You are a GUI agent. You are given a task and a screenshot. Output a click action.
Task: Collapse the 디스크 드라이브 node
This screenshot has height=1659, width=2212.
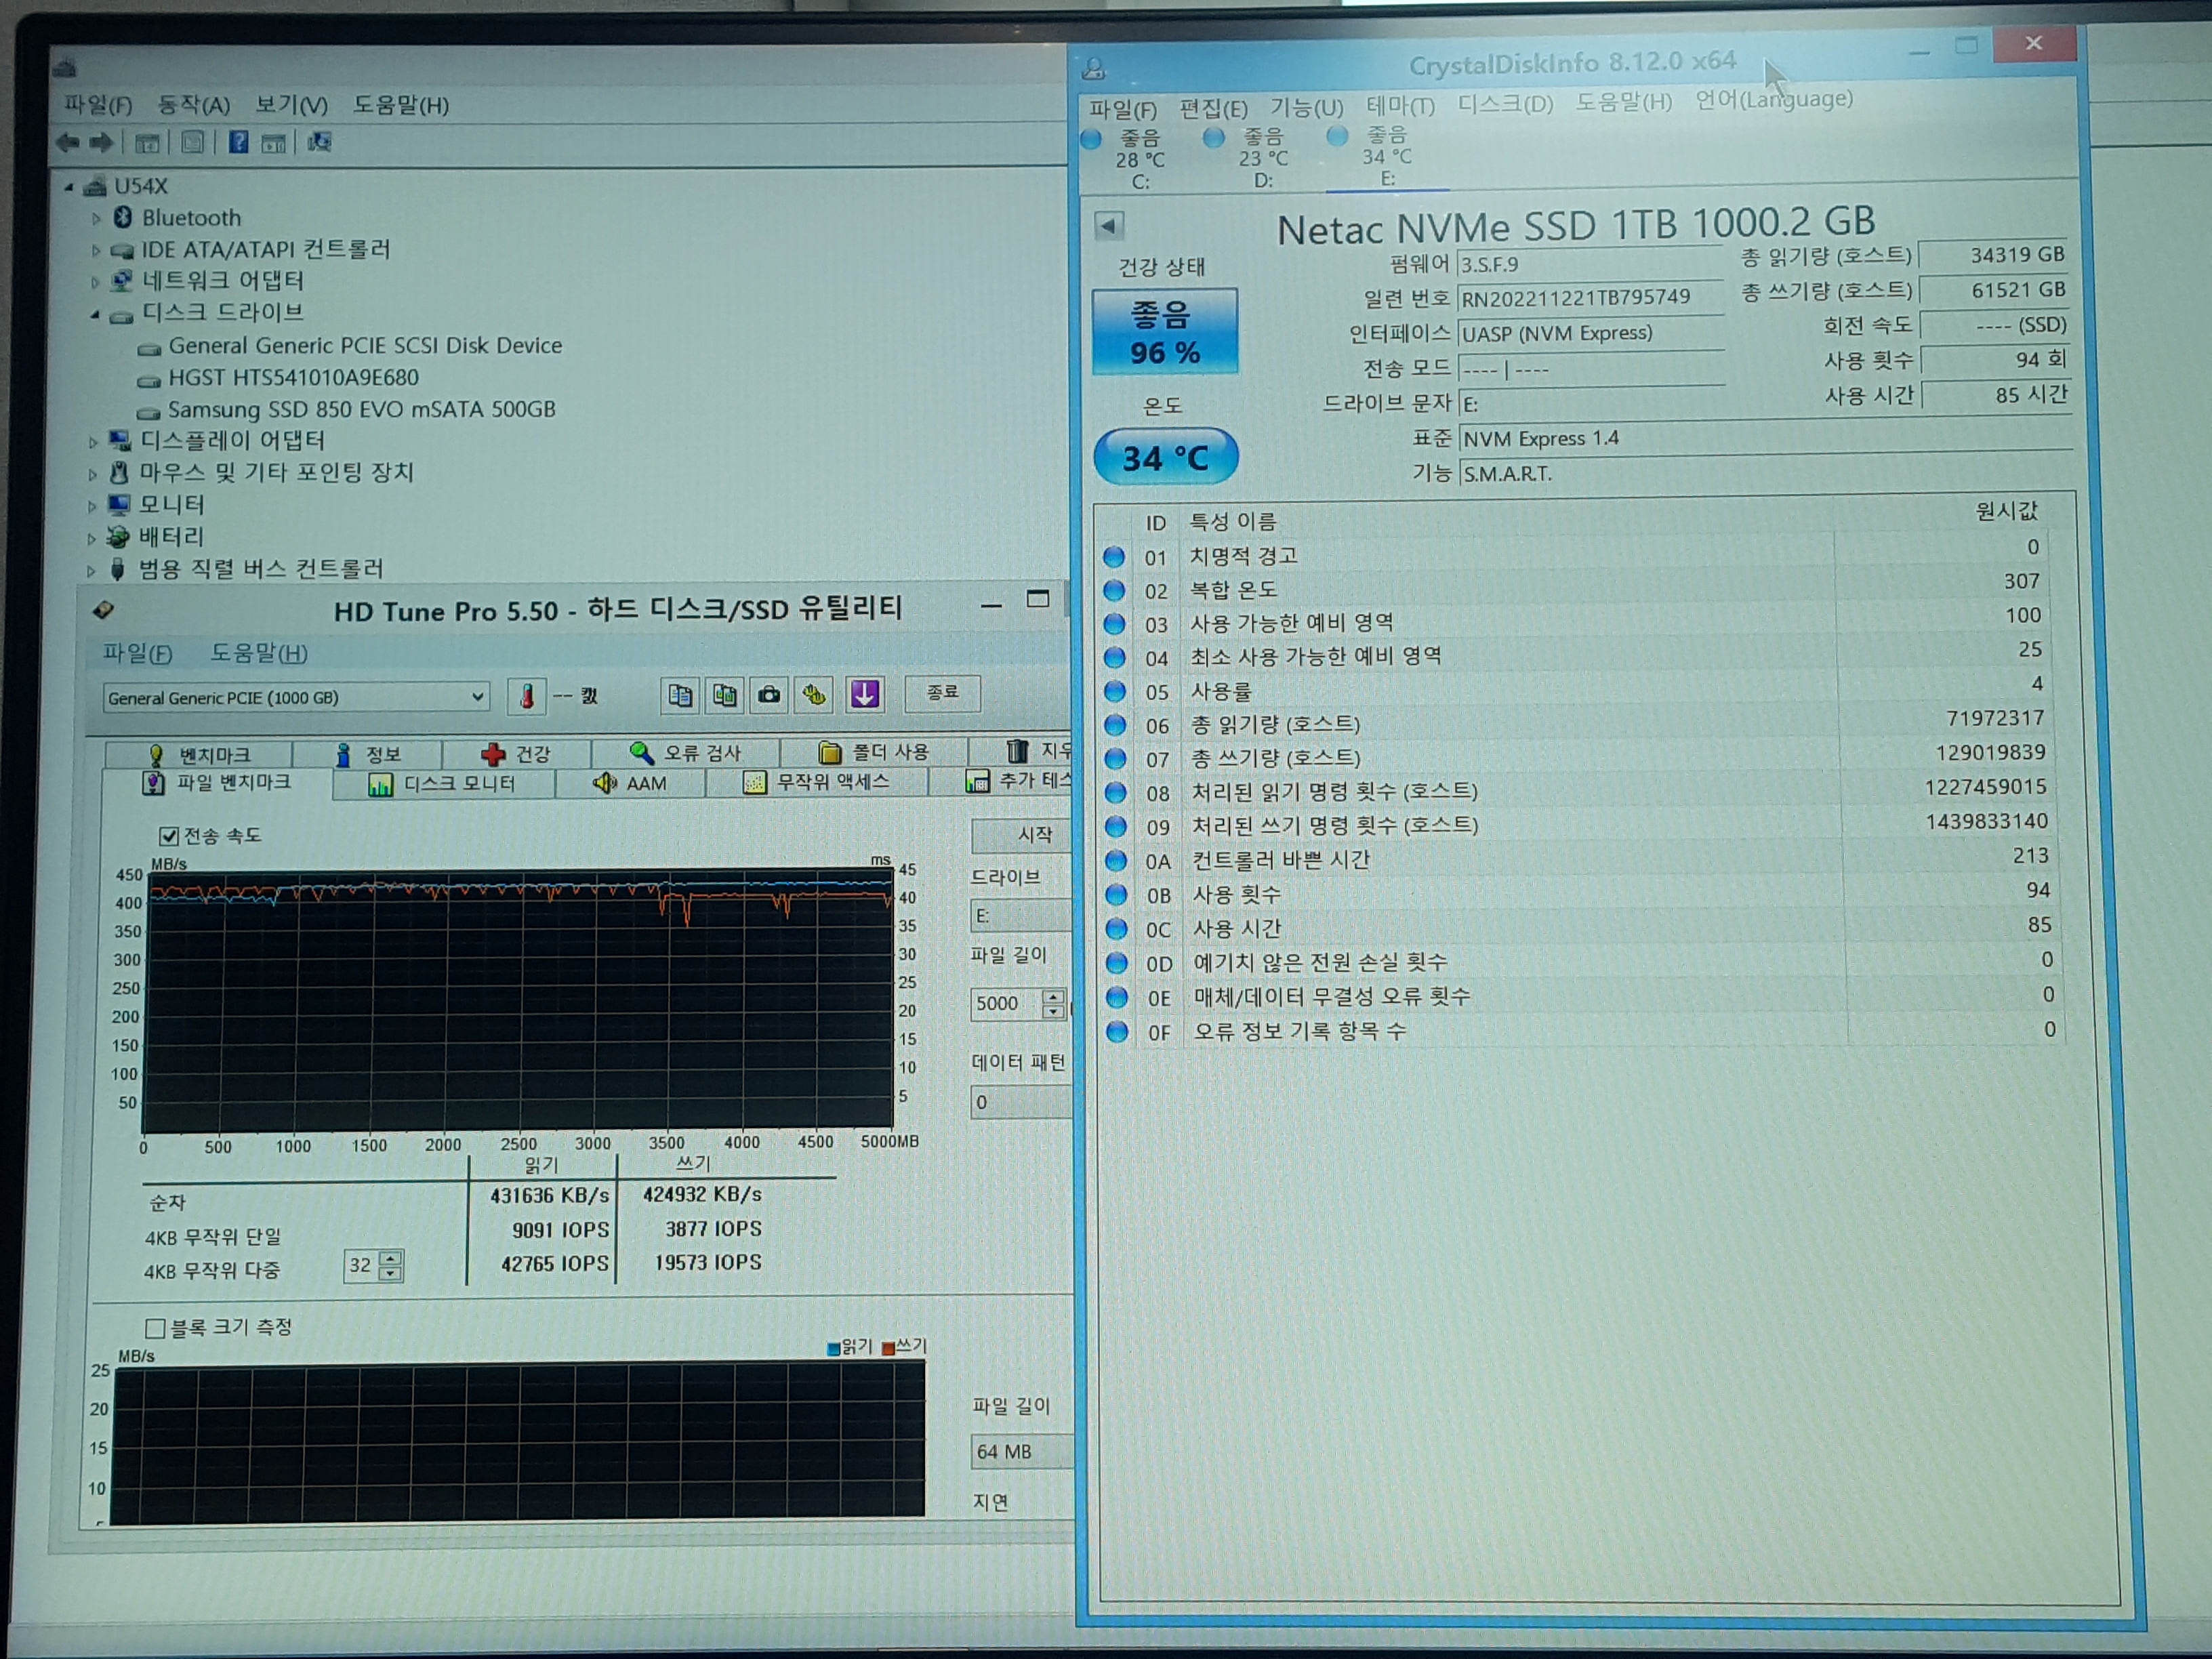pos(95,315)
